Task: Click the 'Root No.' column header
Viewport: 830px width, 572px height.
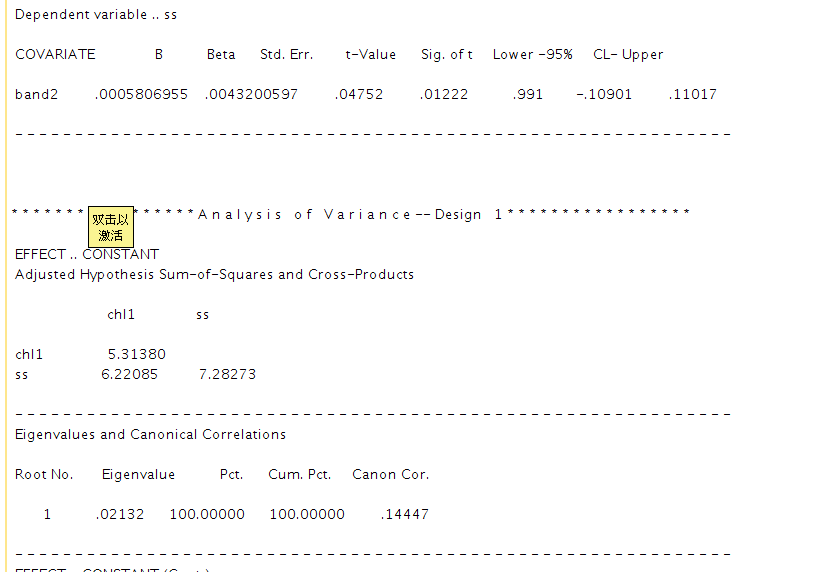Action: click(44, 474)
